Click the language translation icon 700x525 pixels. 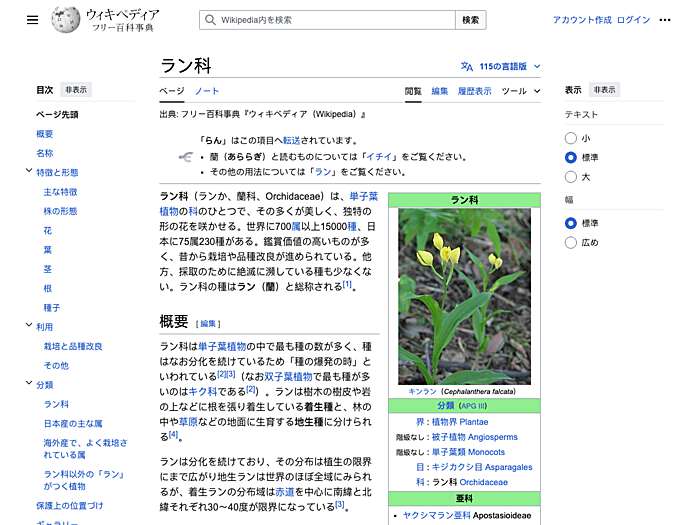[x=467, y=67]
